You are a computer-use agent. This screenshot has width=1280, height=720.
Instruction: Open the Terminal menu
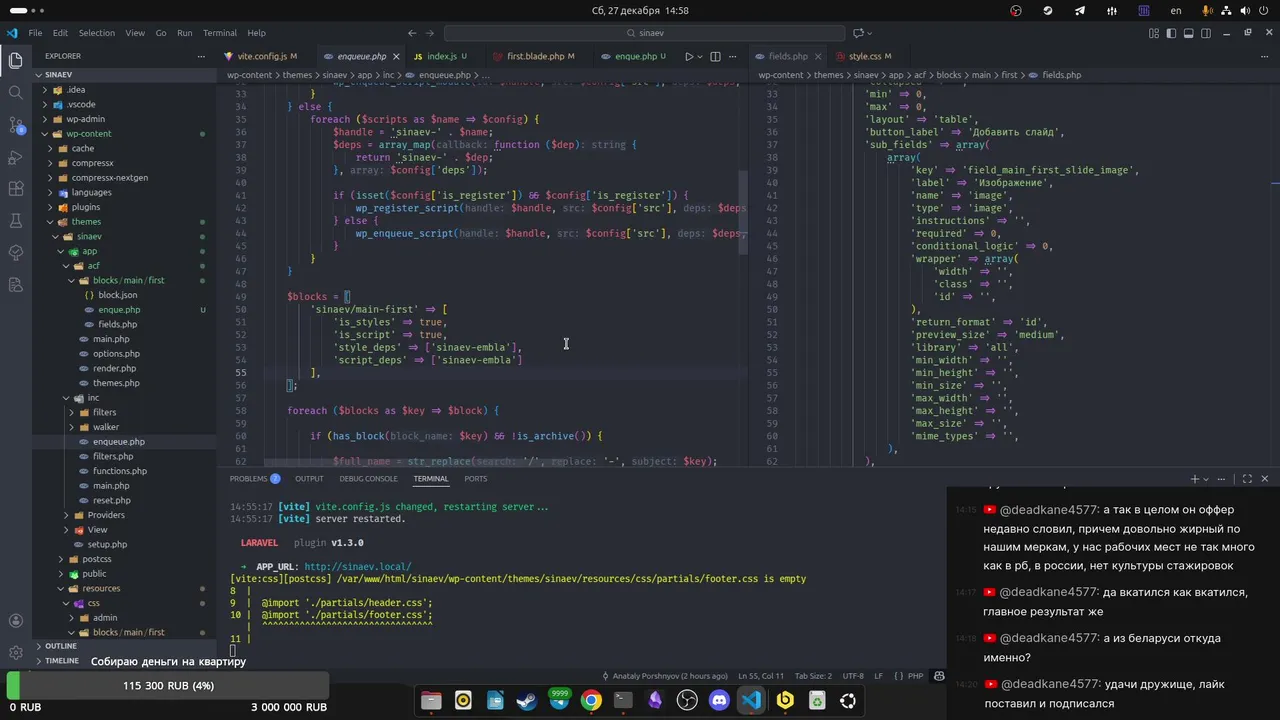(x=220, y=33)
